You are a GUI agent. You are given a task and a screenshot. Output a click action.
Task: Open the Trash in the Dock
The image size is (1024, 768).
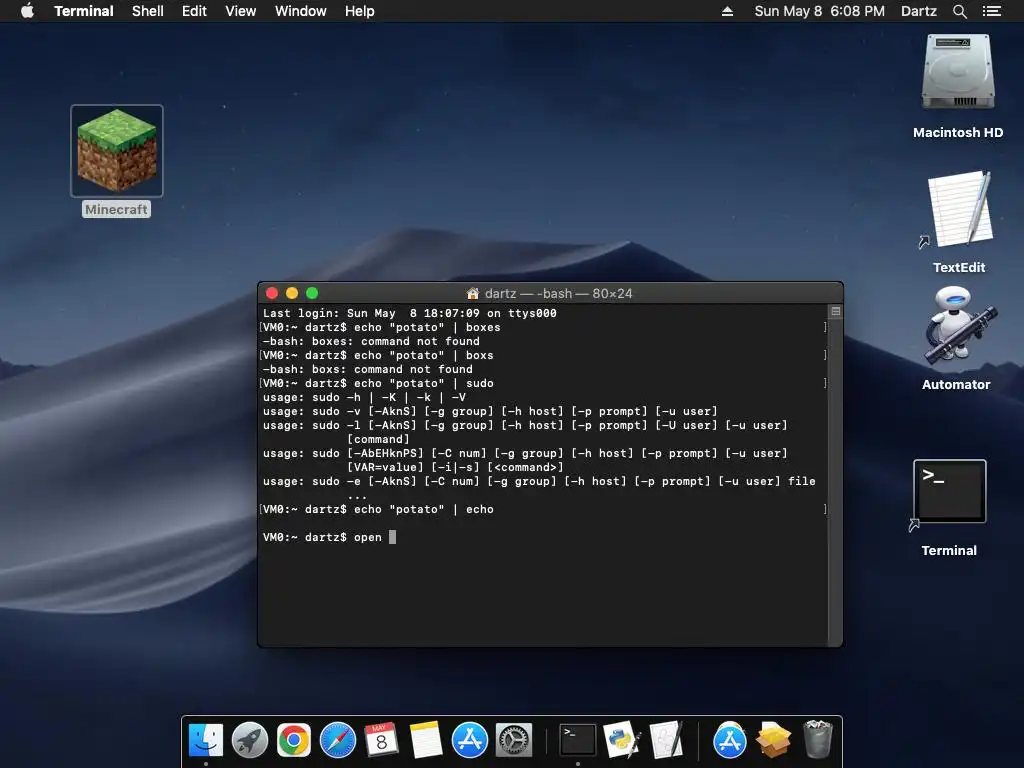817,740
